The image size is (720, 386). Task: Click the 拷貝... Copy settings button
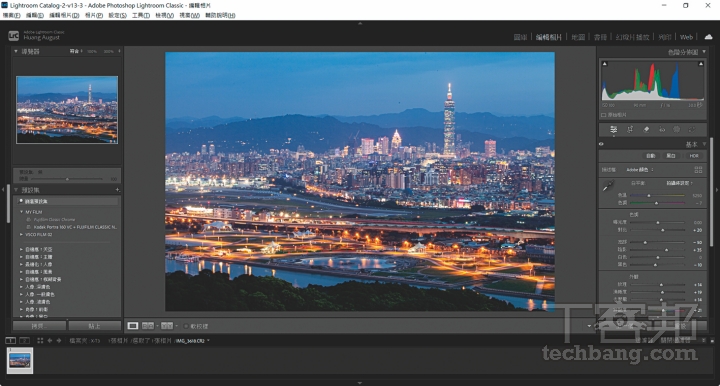tap(39, 326)
